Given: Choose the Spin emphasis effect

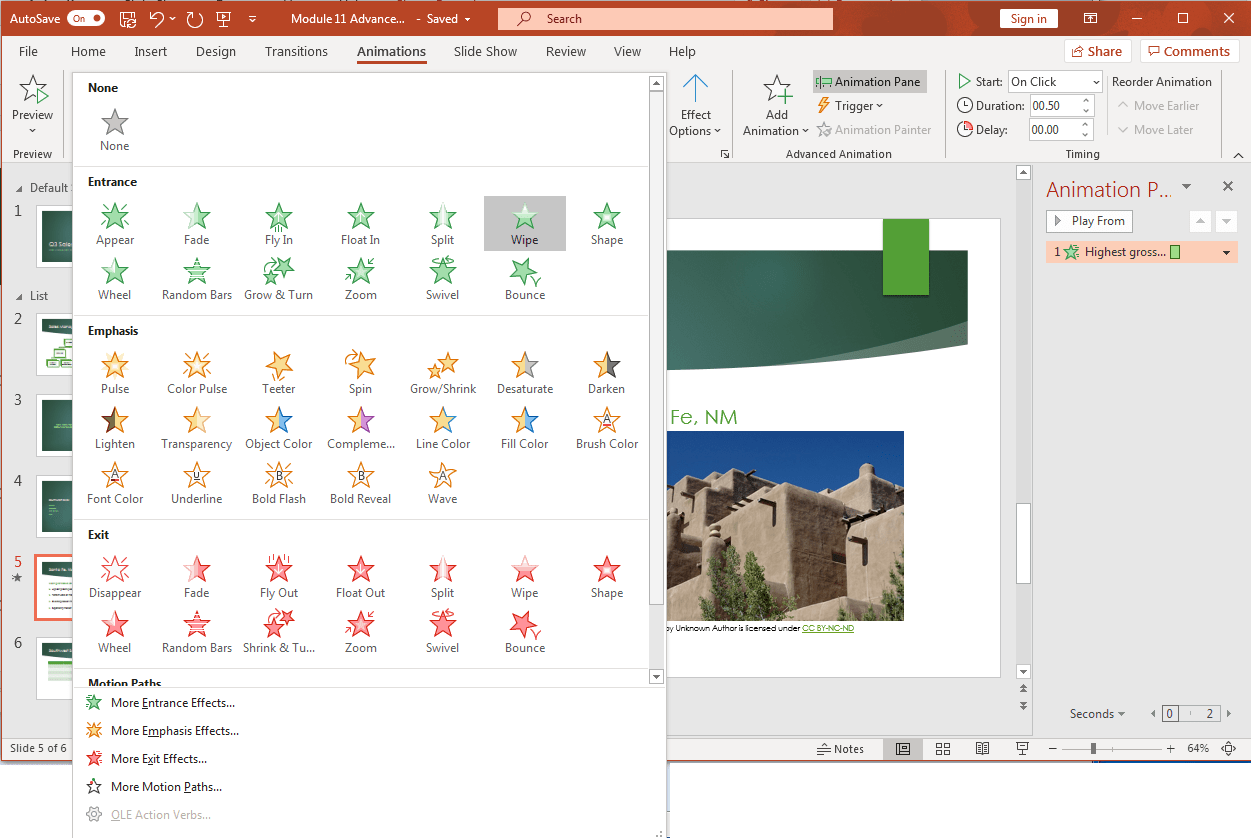Looking at the screenshot, I should tap(361, 373).
